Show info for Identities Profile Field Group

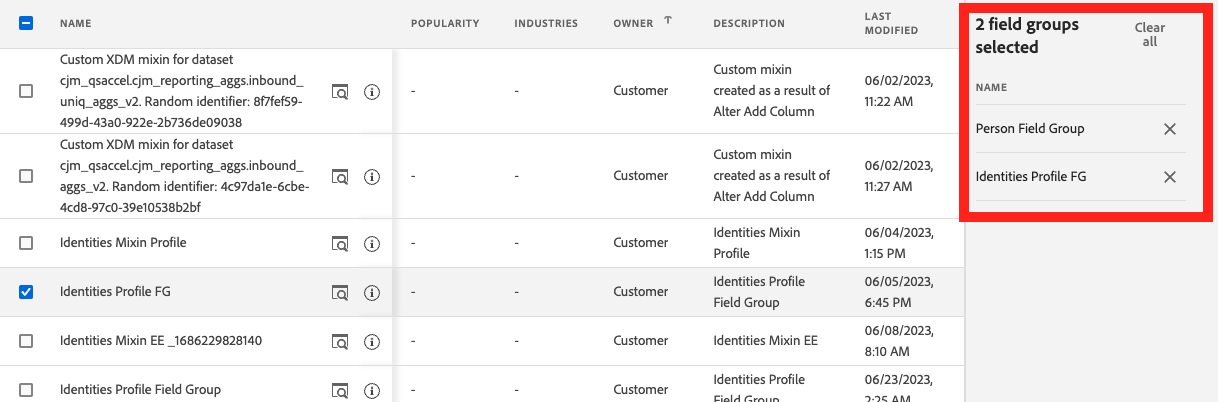point(372,390)
